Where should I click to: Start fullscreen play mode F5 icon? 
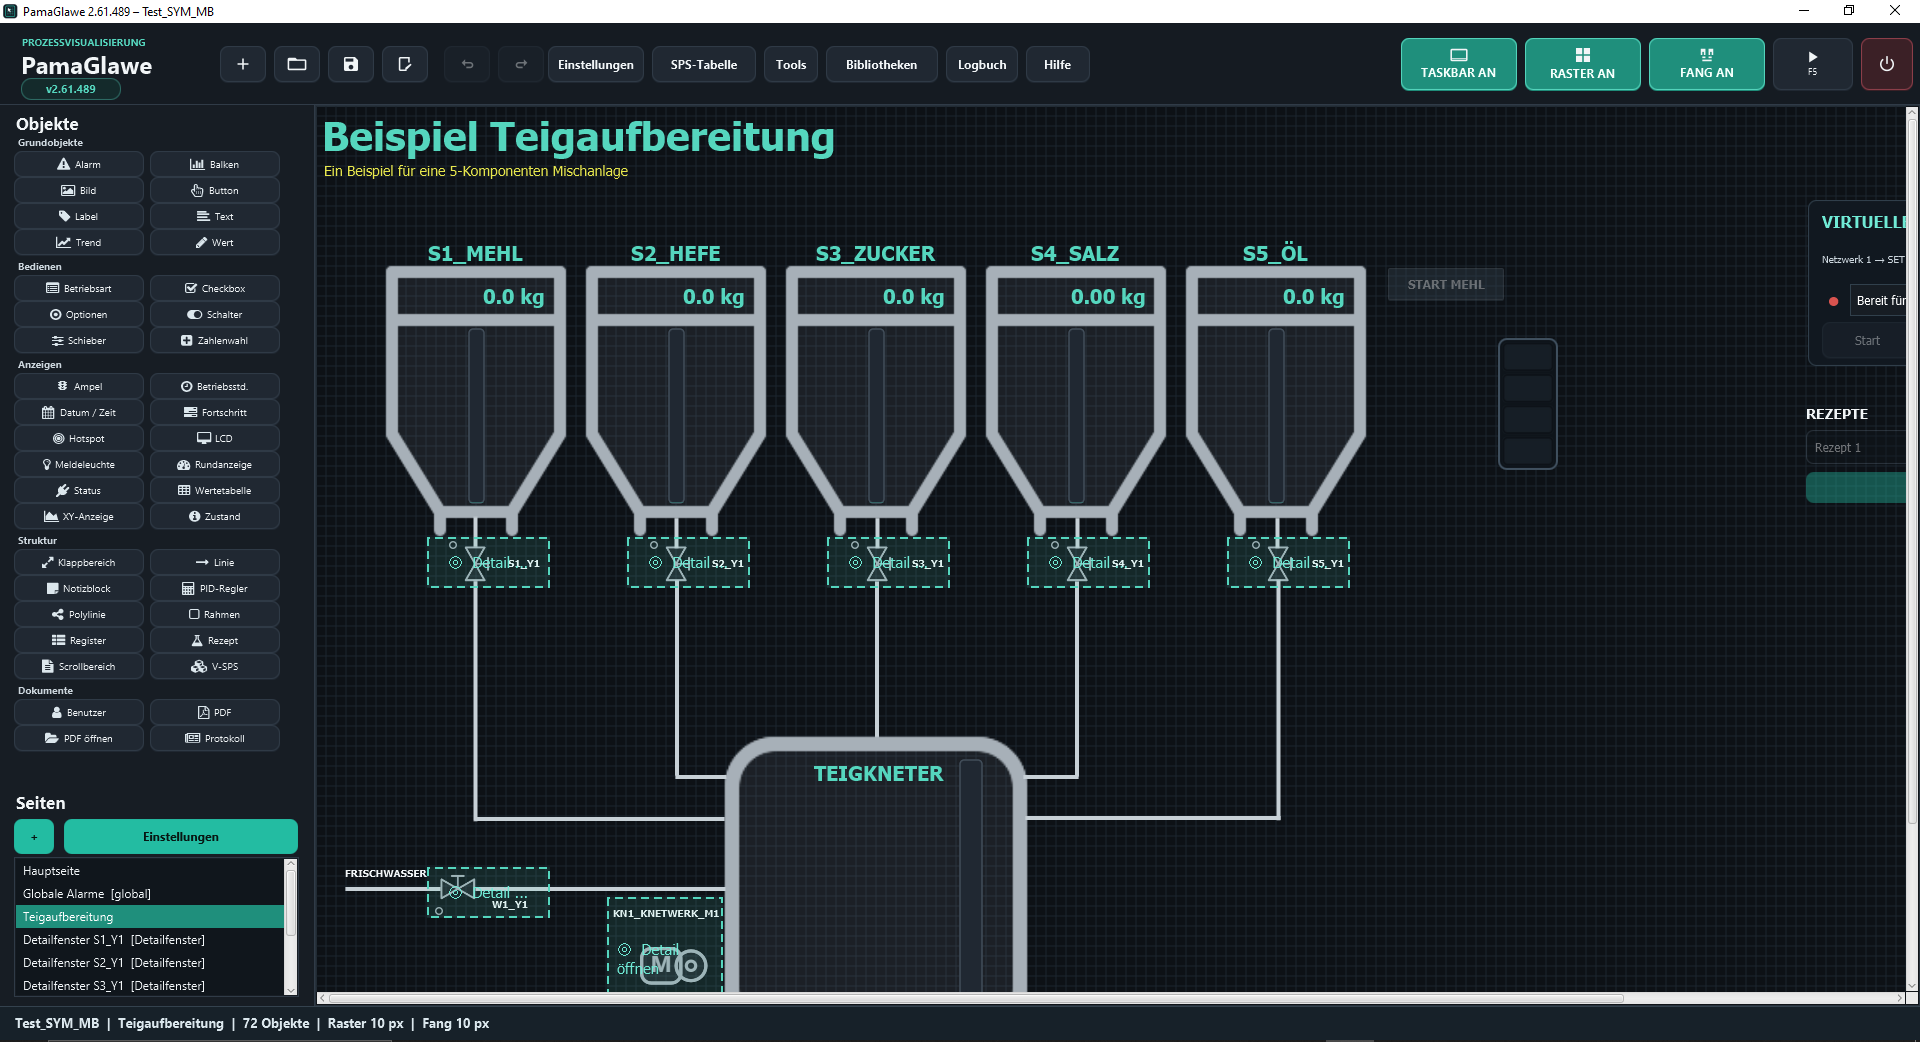(x=1812, y=64)
